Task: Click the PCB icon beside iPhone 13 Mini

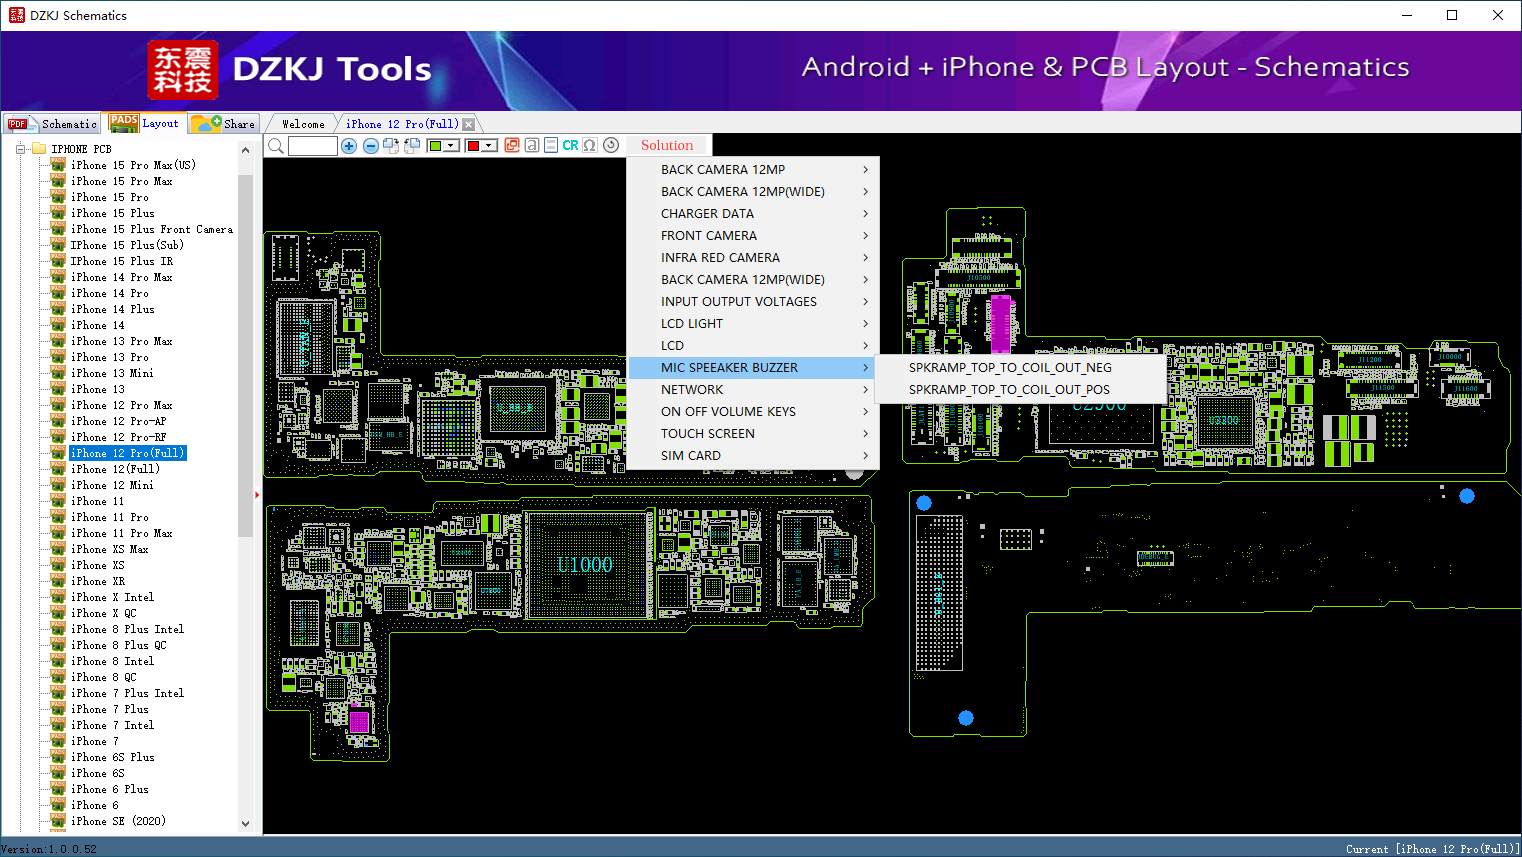Action: point(58,373)
